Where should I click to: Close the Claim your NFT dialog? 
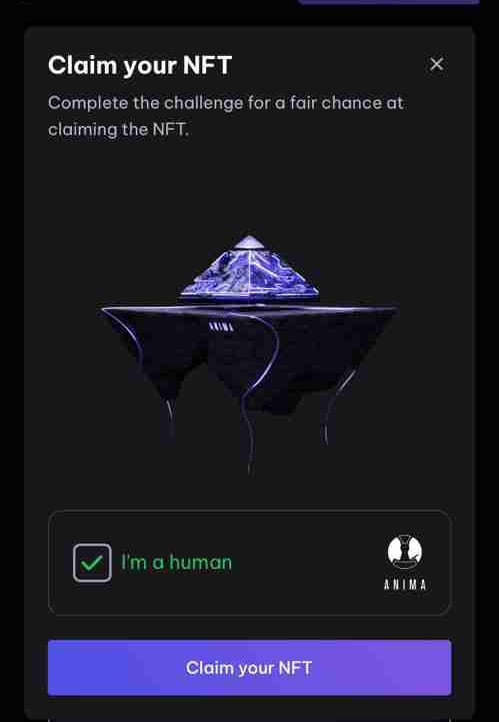coord(436,64)
